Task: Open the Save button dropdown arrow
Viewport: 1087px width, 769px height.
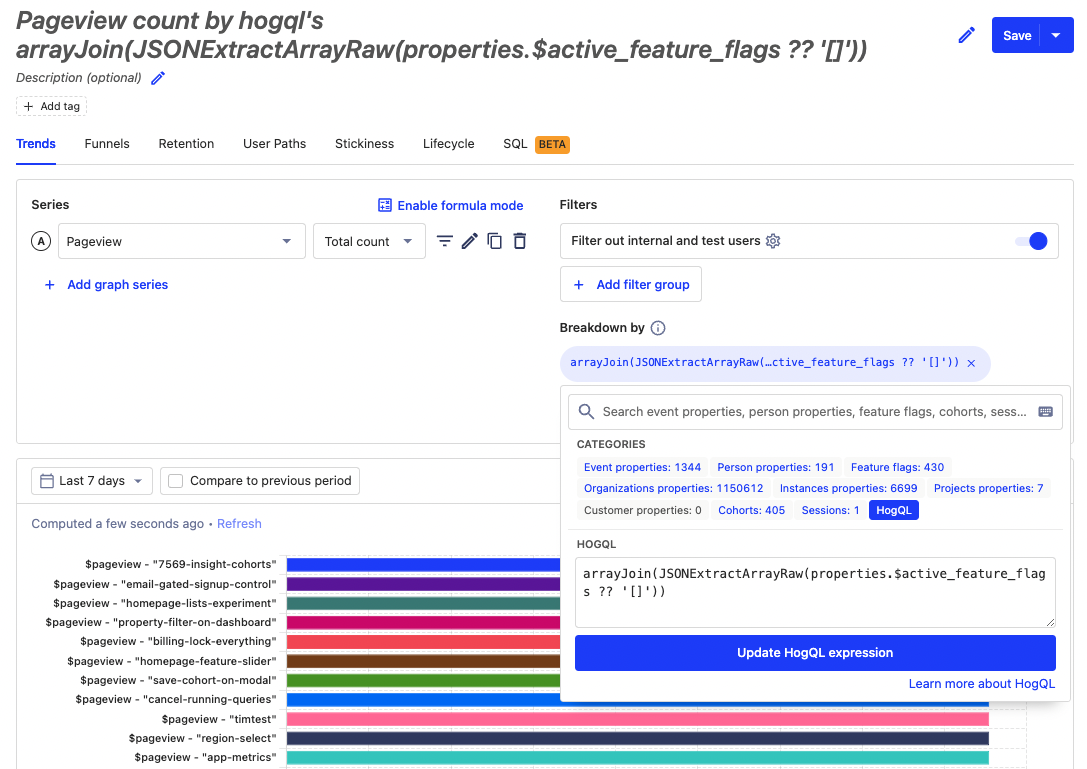Action: 1056,35
